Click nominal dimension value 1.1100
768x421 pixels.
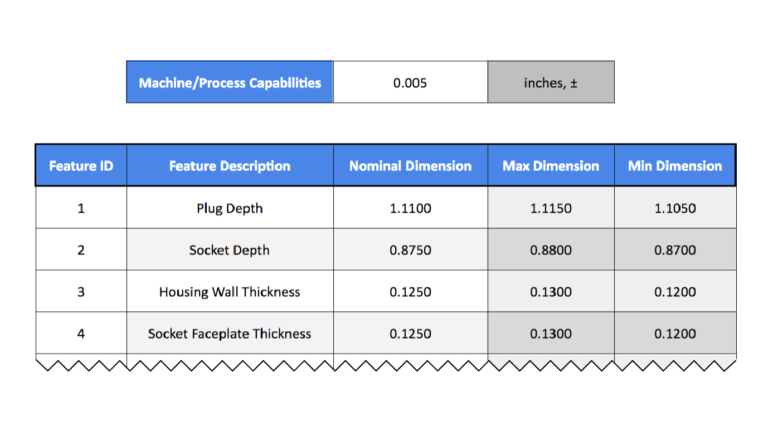point(410,209)
